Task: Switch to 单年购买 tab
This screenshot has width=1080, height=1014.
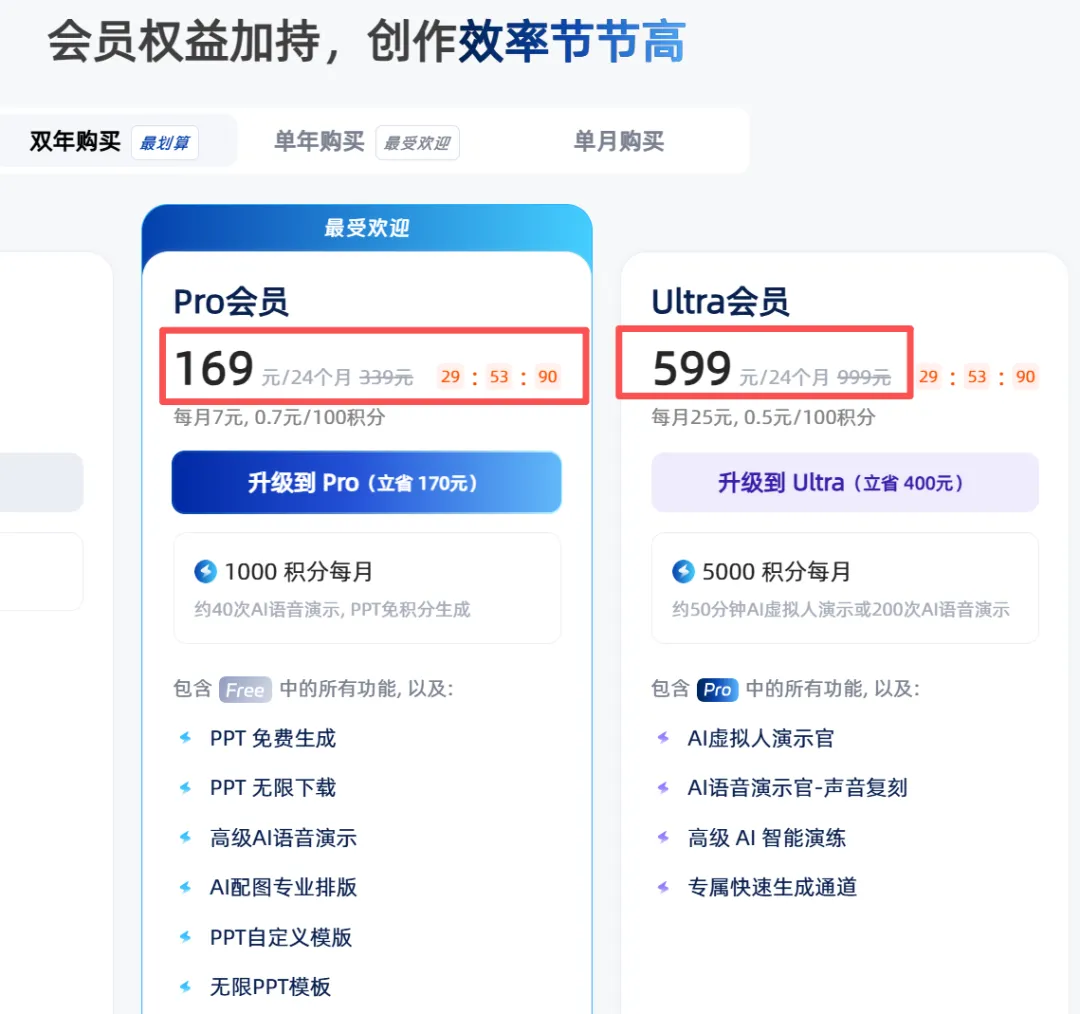Action: tap(366, 141)
